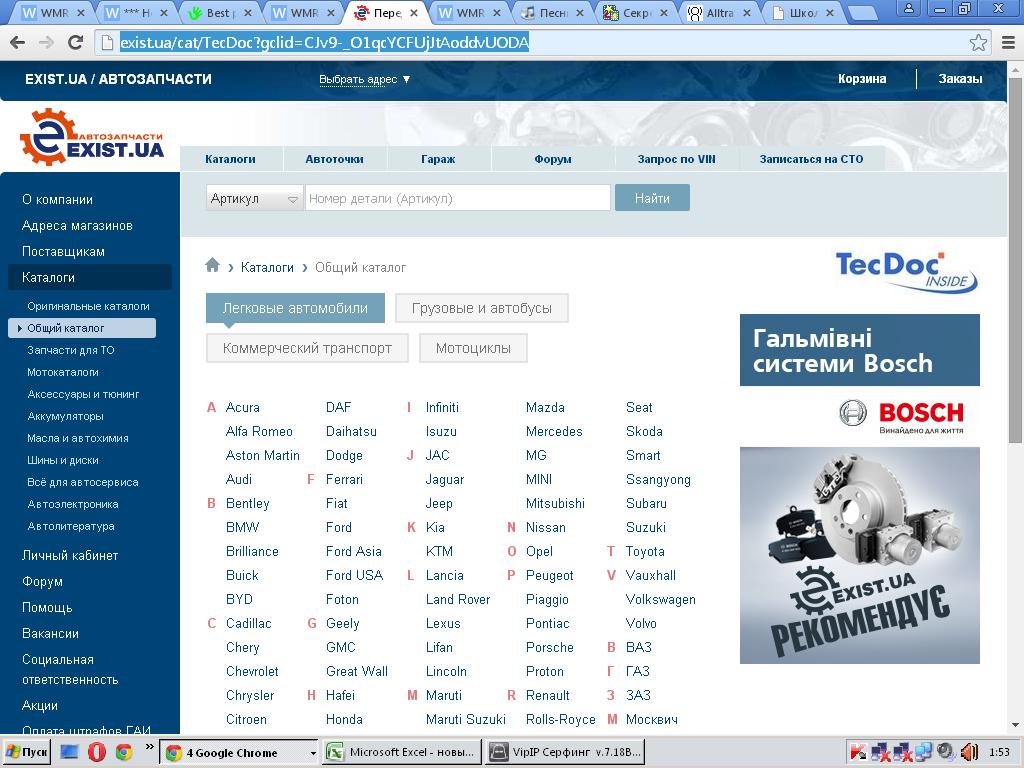Image resolution: width=1024 pixels, height=768 pixels.
Task: Click the volume tray icon
Action: point(969,752)
